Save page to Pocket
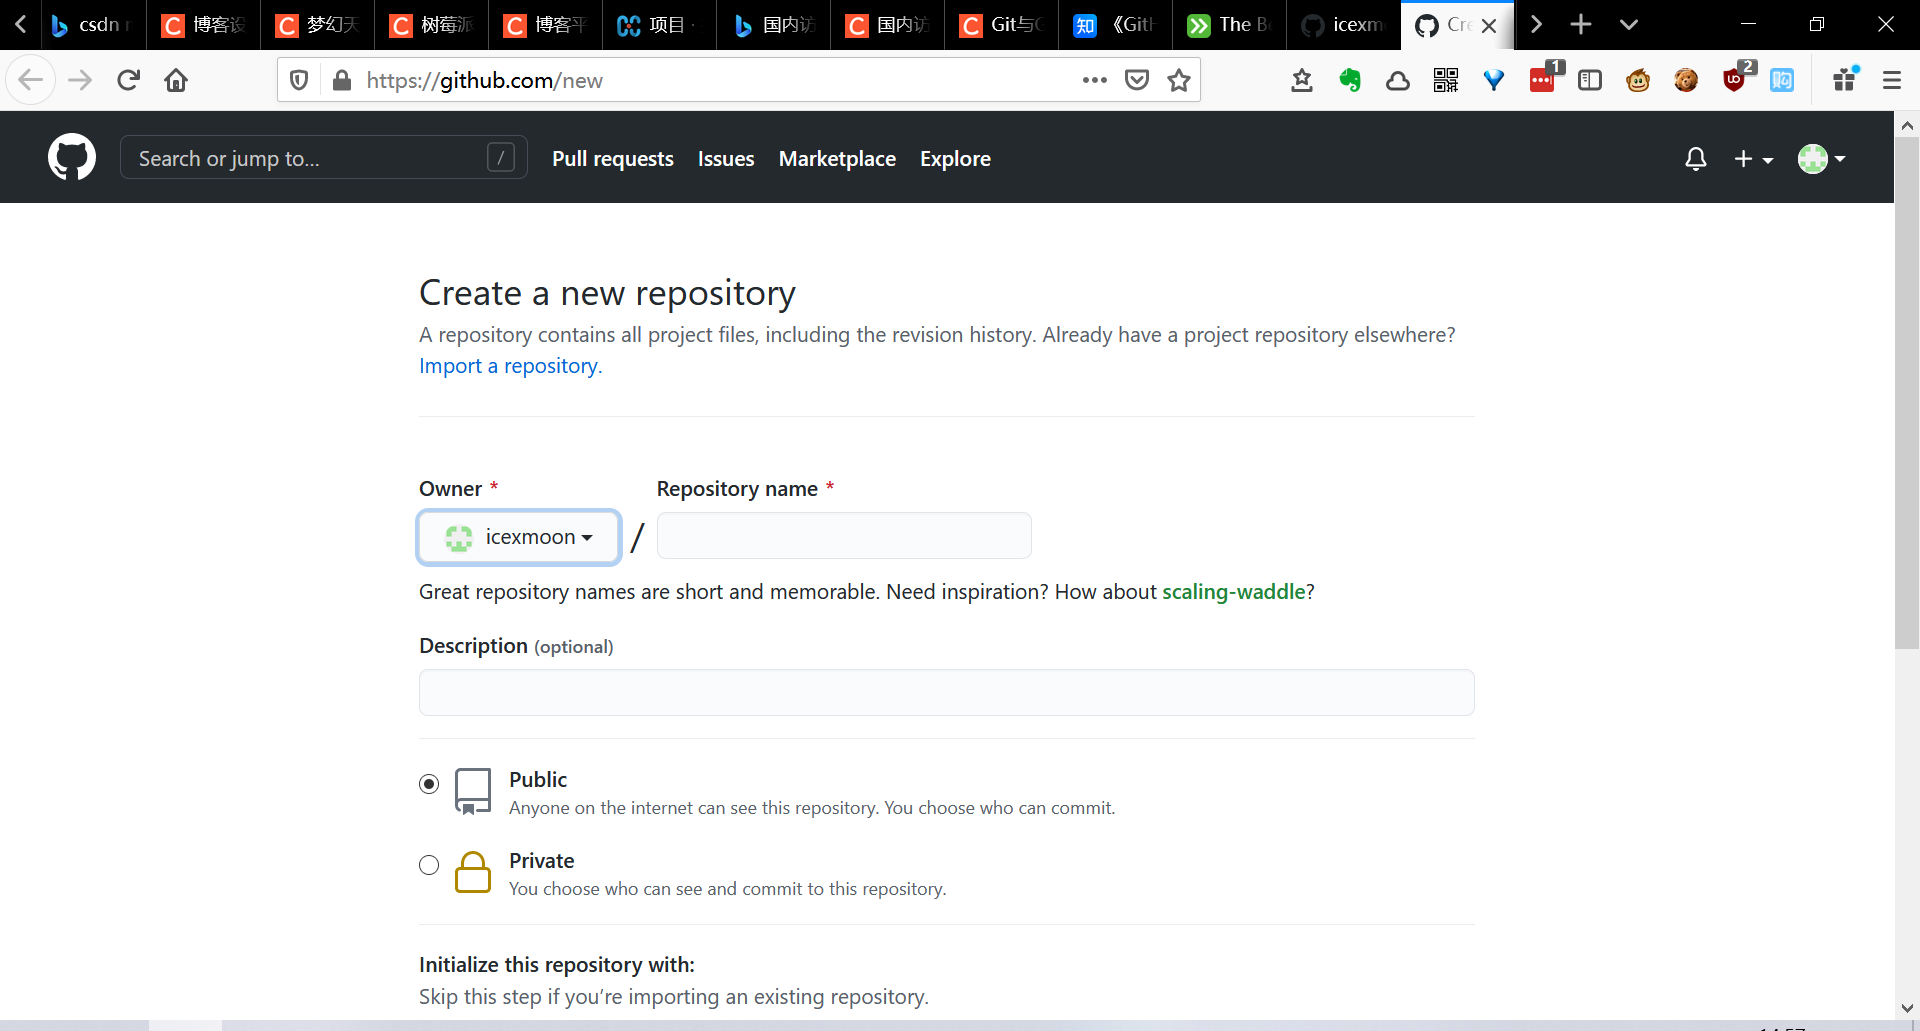Image resolution: width=1920 pixels, height=1031 pixels. click(1137, 80)
